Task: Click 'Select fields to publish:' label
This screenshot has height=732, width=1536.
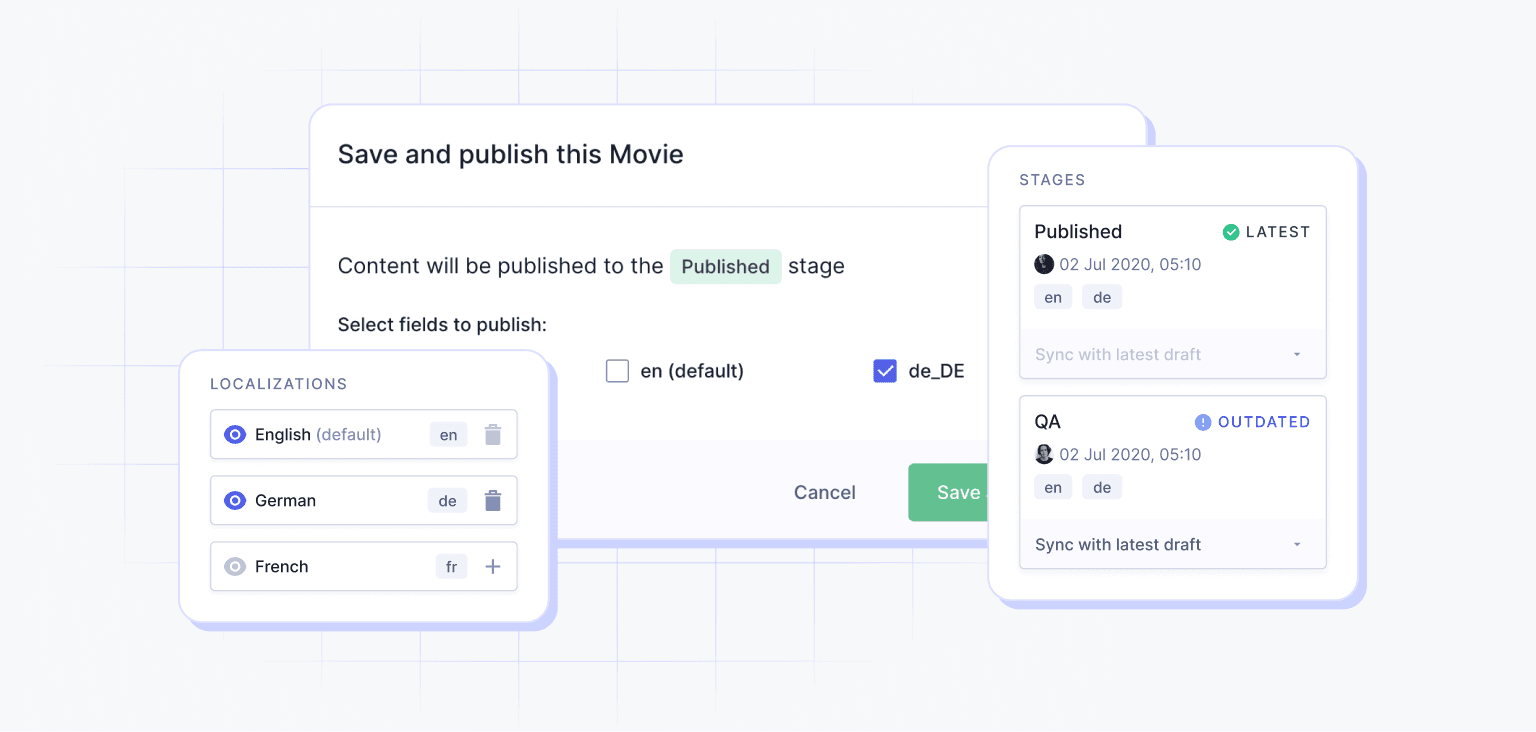Action: coord(442,325)
